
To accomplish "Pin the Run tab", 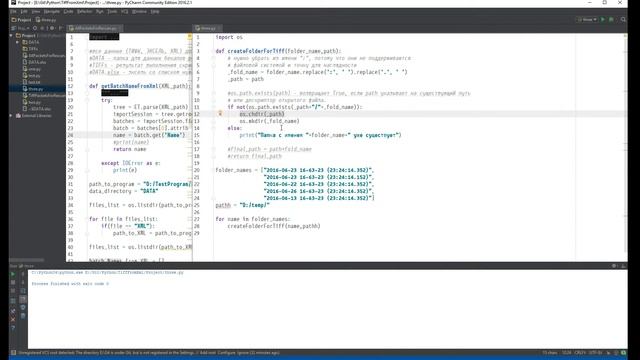I will [13, 311].
